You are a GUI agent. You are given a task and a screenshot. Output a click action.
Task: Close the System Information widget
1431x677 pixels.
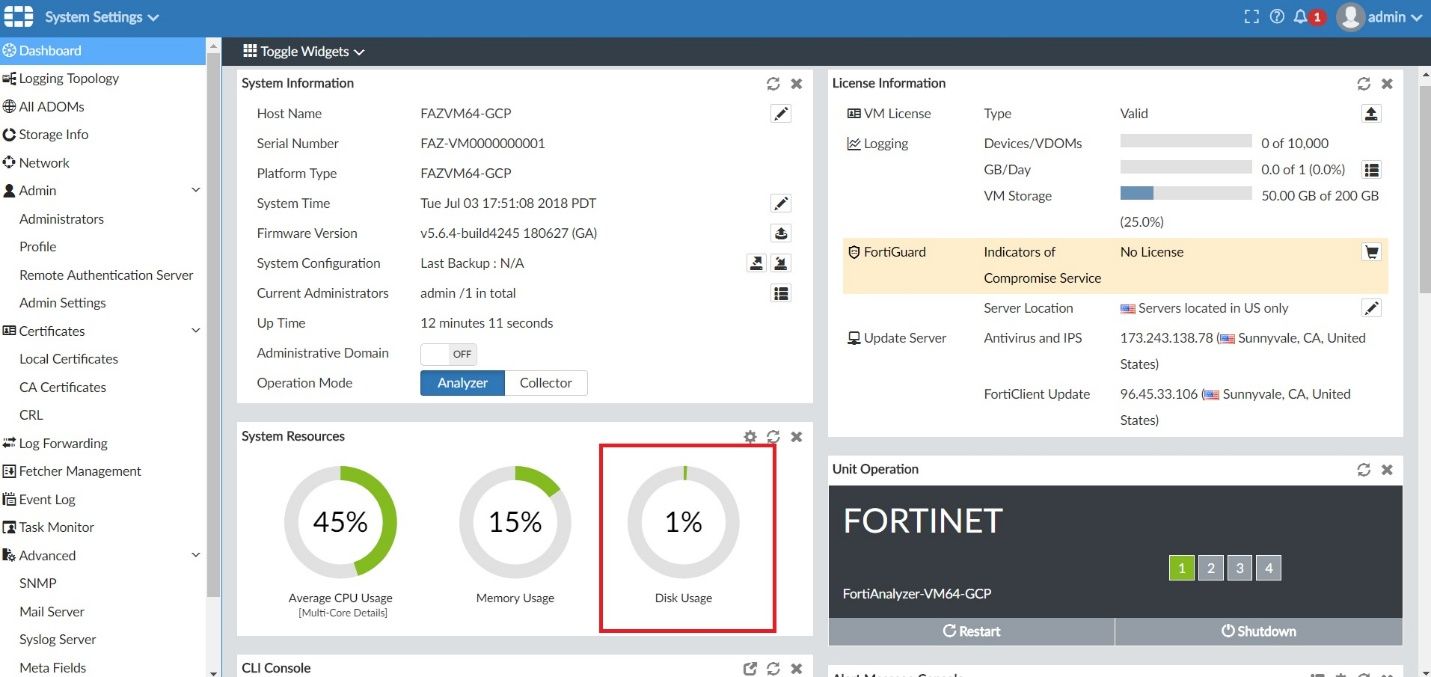pos(797,84)
